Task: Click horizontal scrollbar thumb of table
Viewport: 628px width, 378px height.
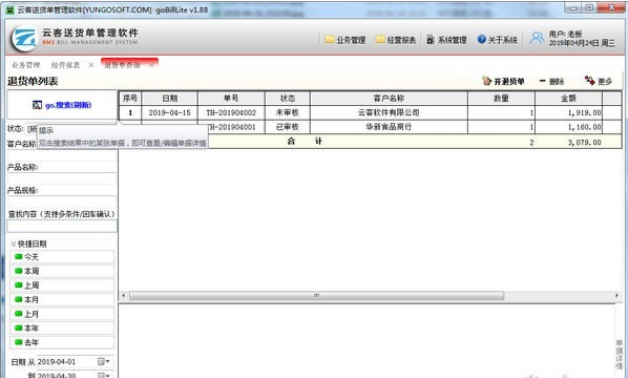Action: [x=316, y=296]
